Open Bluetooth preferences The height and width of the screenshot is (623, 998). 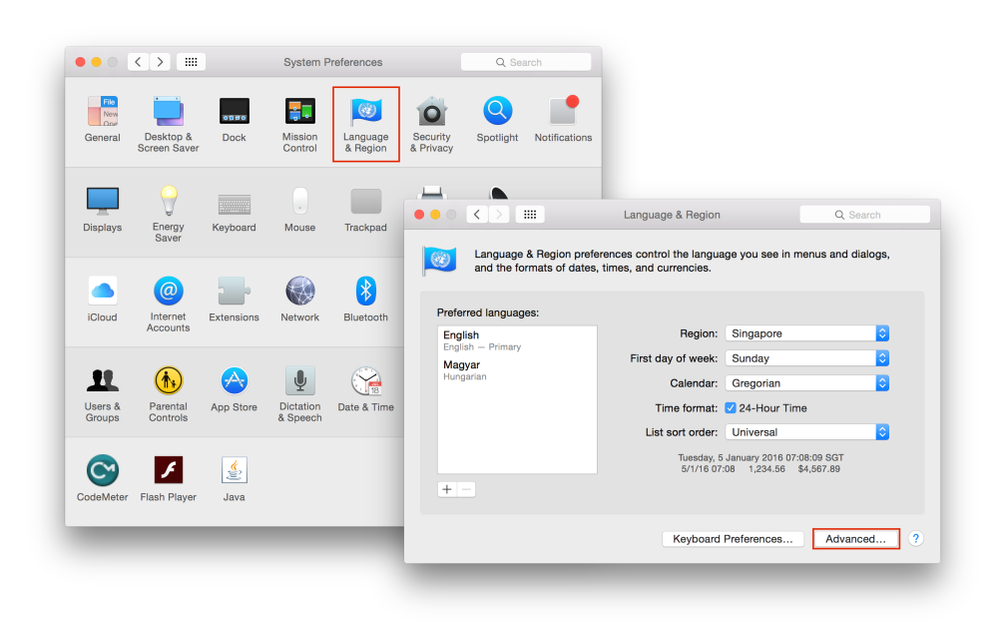click(x=366, y=299)
